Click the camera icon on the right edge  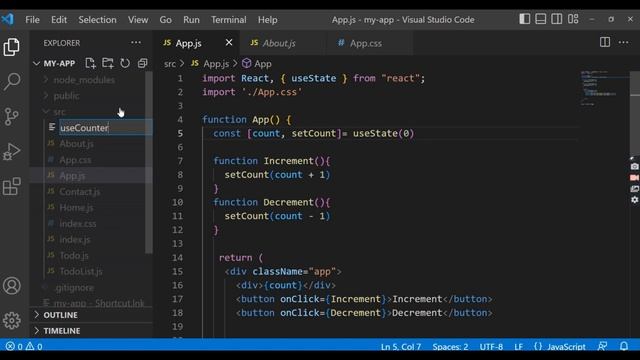coord(634,167)
